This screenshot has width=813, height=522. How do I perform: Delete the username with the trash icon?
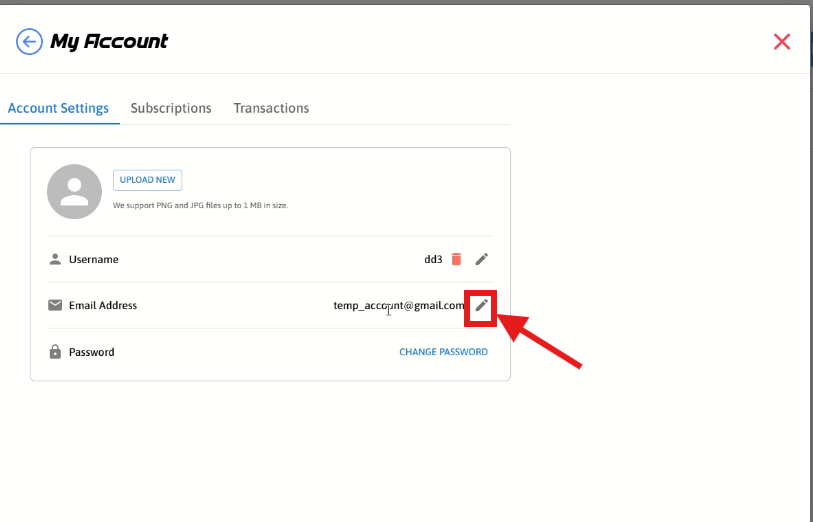456,259
